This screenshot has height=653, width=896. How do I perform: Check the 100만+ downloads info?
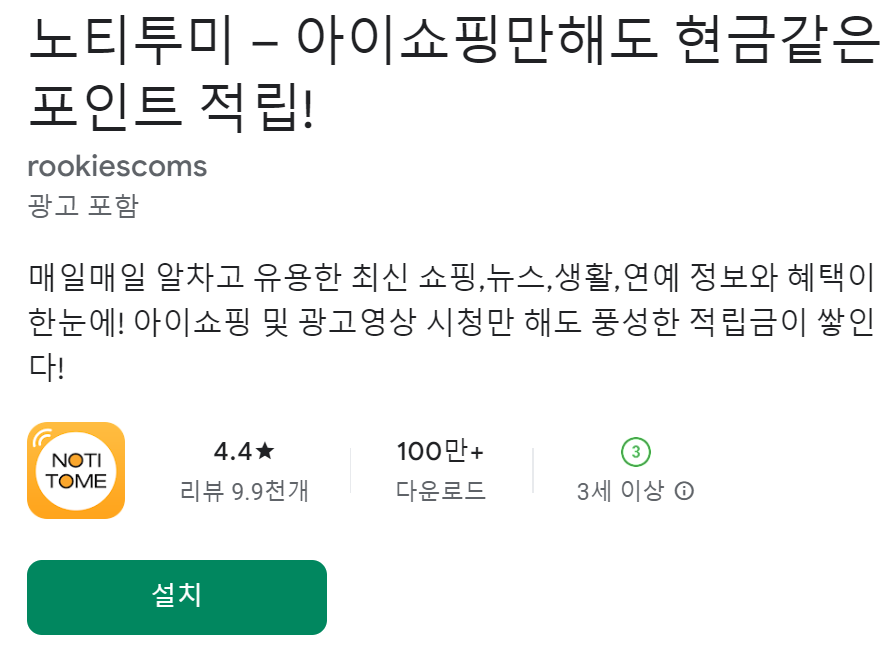tap(443, 452)
